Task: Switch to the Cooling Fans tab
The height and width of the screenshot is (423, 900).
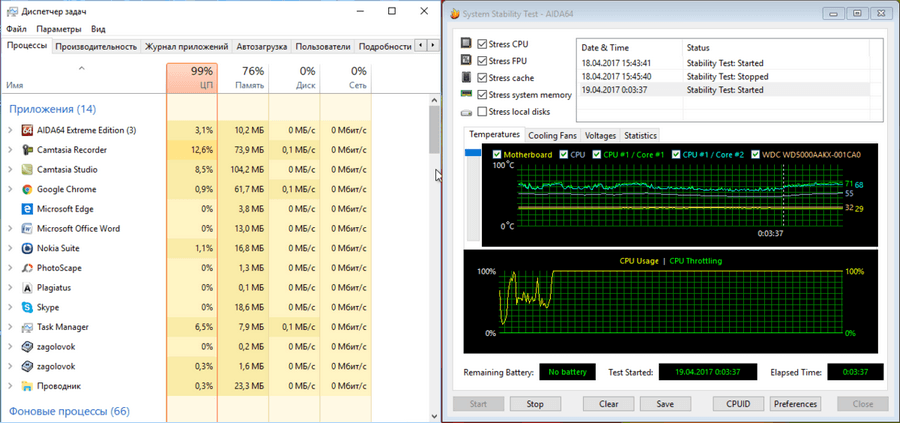Action: (552, 135)
